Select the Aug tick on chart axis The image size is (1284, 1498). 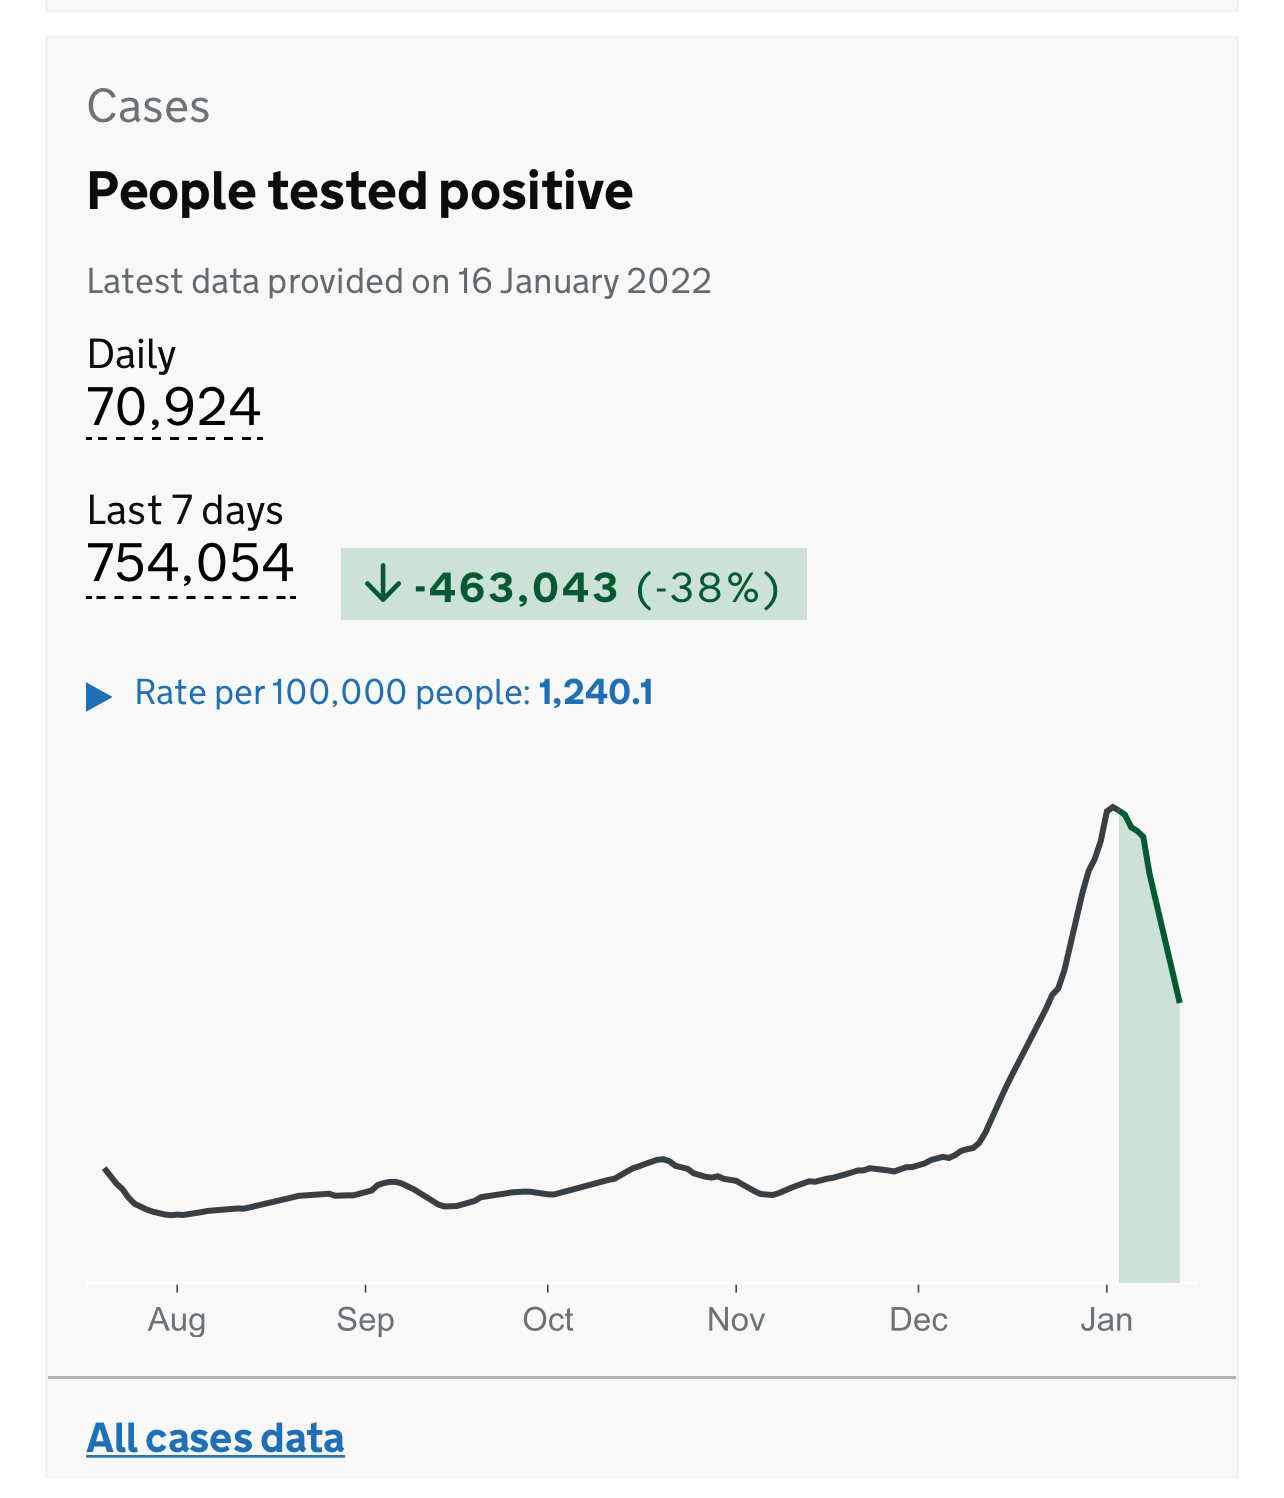tap(177, 1319)
